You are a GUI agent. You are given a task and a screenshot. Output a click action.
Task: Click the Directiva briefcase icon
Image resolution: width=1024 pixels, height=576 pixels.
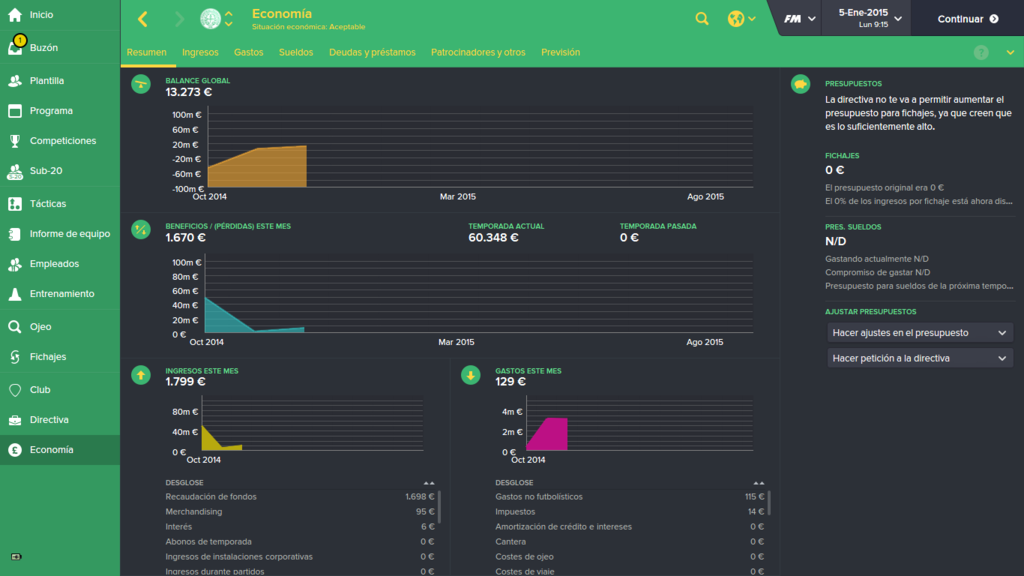click(x=15, y=420)
